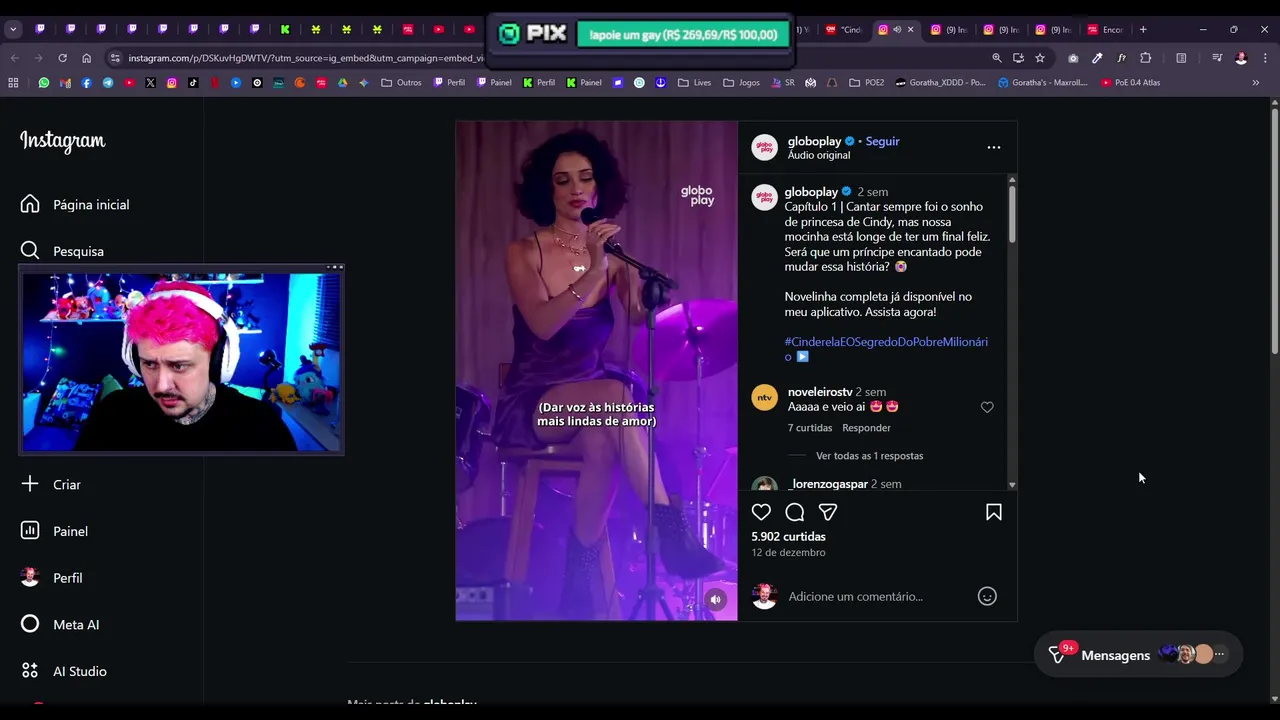Image resolution: width=1280 pixels, height=720 pixels.
Task: Open the browser side panel icon
Action: point(1181,58)
